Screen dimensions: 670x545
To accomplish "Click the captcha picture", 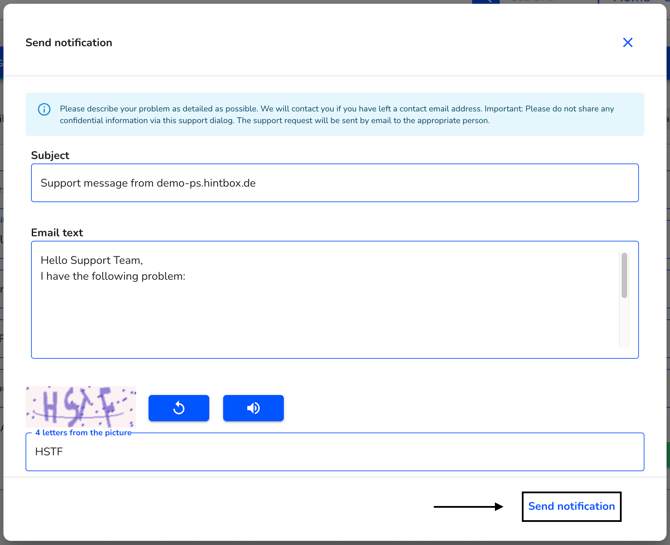I will (x=81, y=407).
